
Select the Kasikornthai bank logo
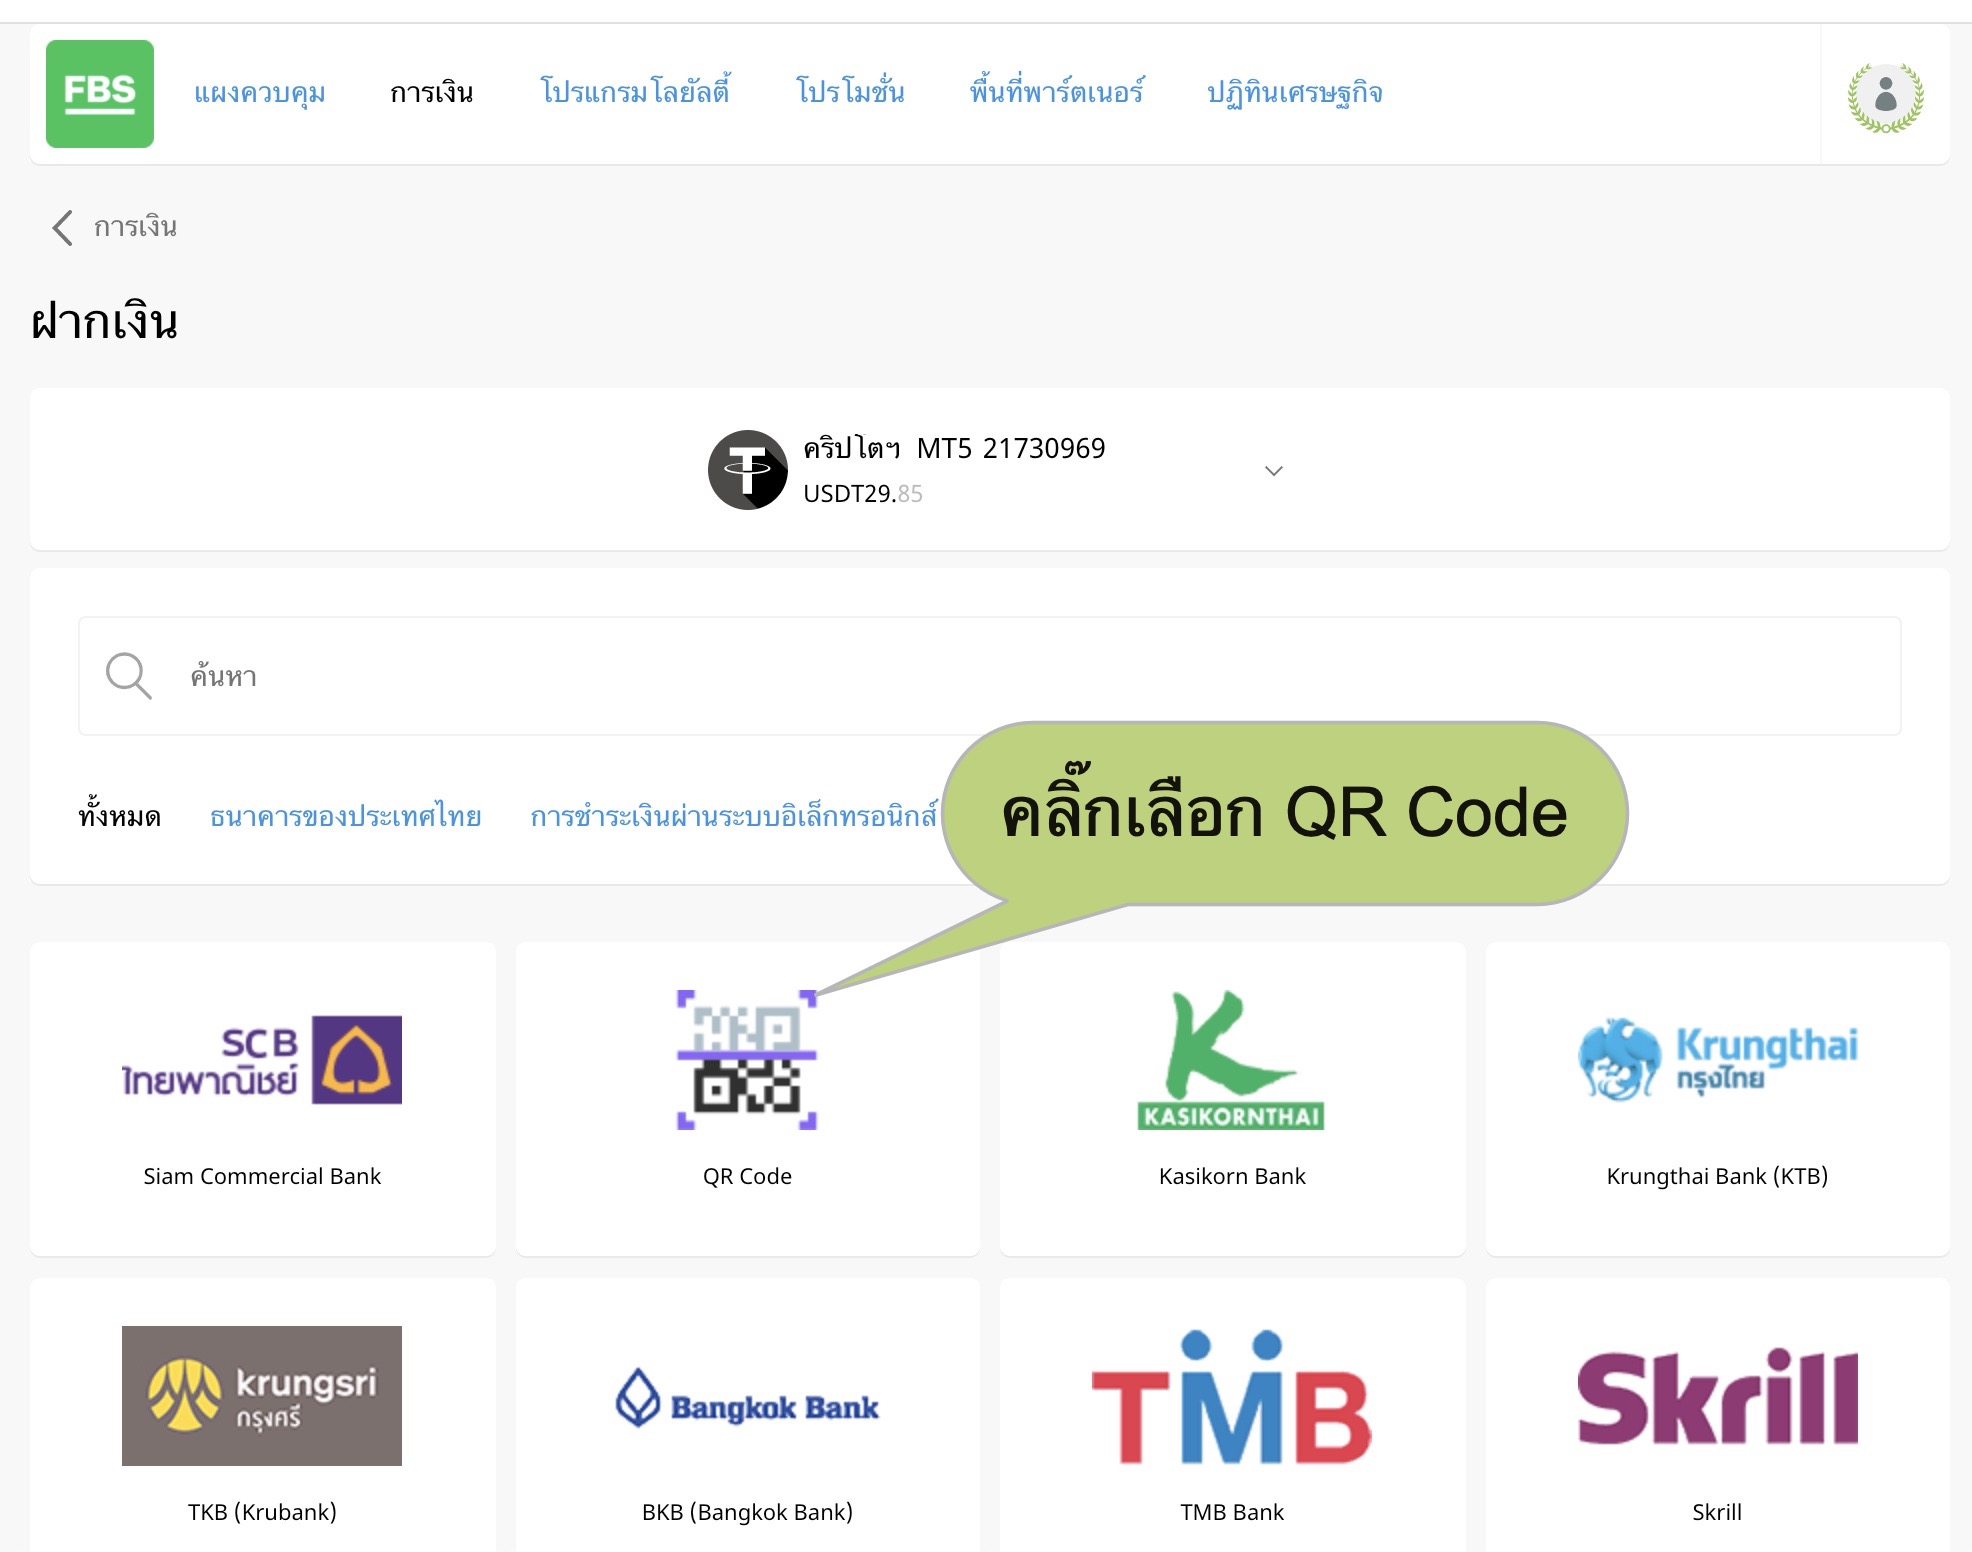click(1231, 1060)
